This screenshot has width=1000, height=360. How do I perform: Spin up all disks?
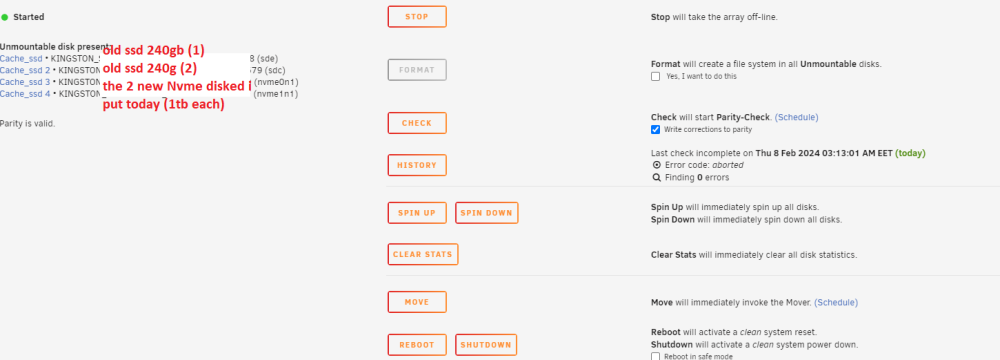click(x=417, y=213)
